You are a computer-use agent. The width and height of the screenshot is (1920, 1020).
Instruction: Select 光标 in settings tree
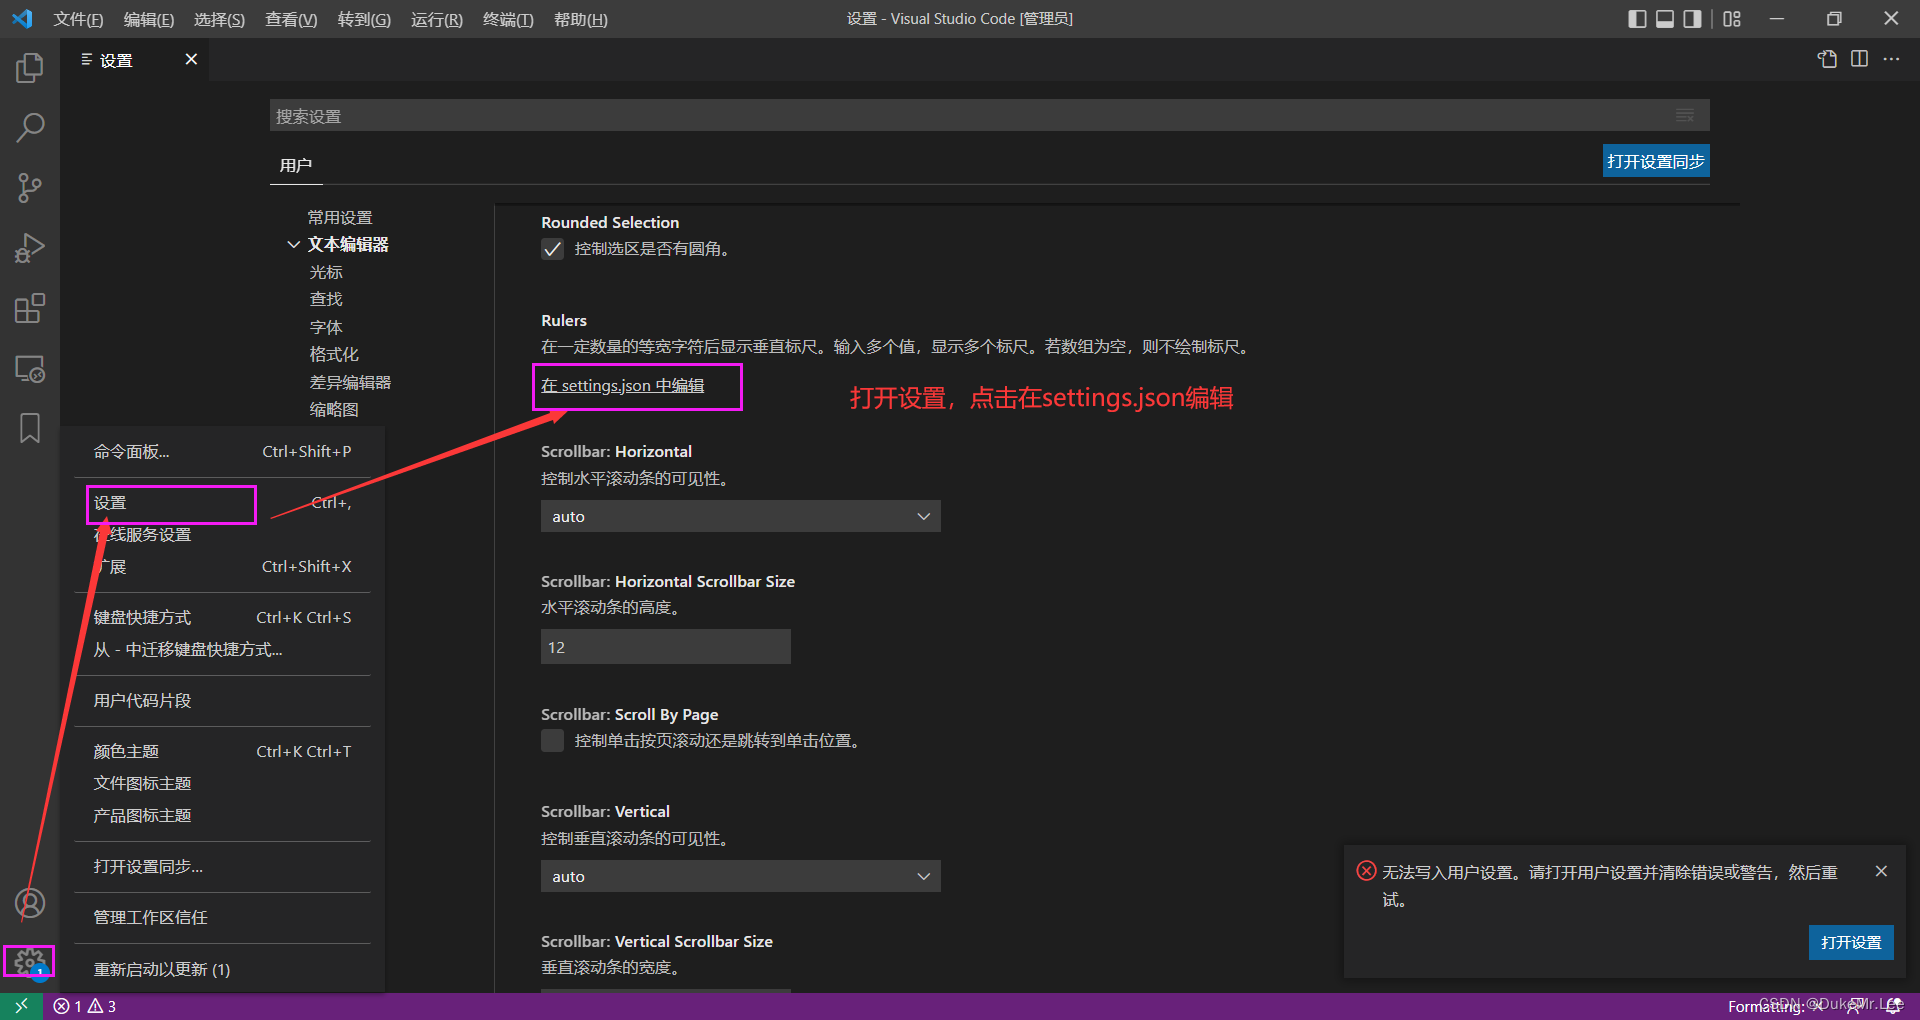pos(326,272)
